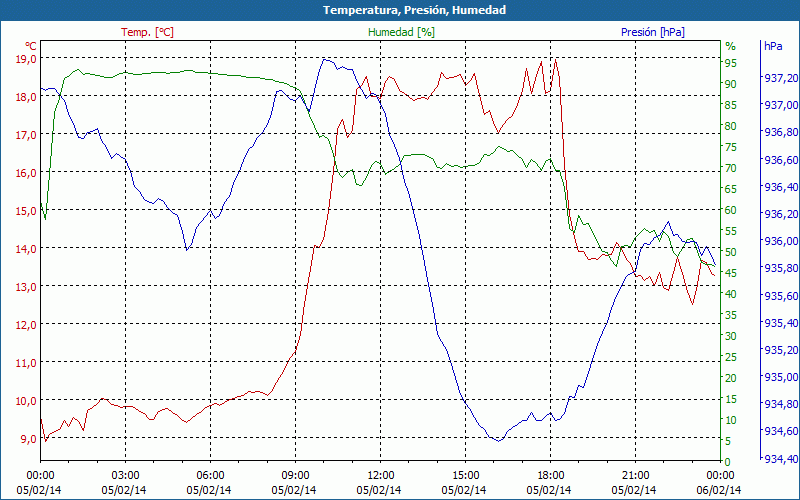Click pressure axis value '935,00'
Viewport: 800px width, 500px height.
781,377
